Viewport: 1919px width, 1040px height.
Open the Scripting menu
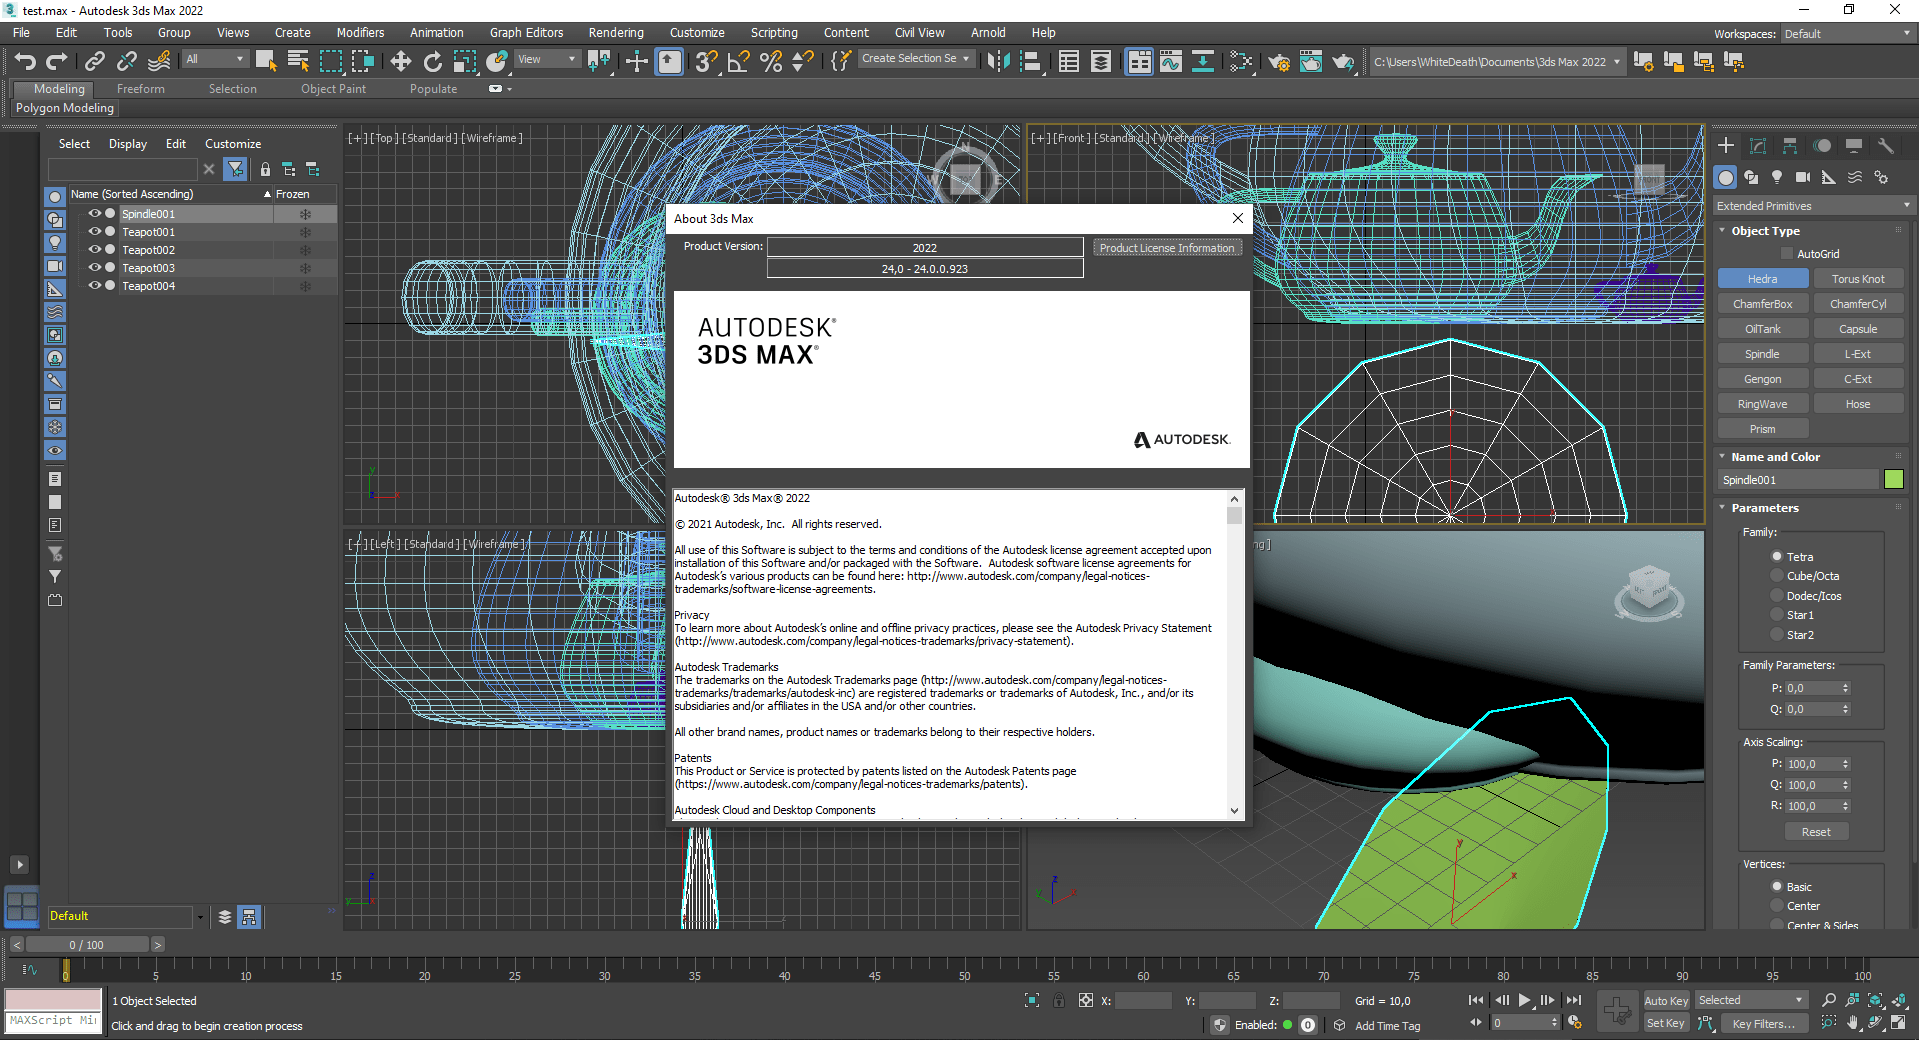[x=774, y=33]
